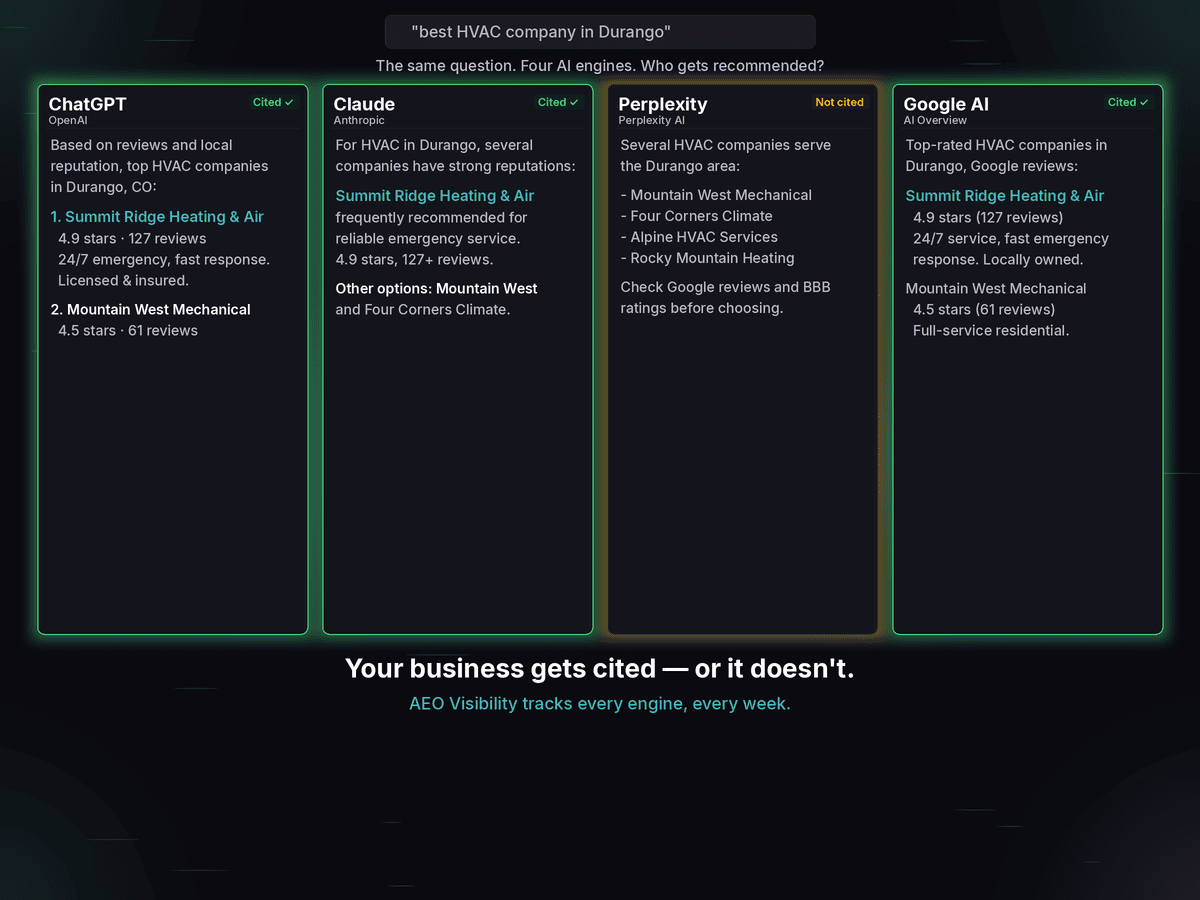Click "4.5 stars (61 reviews)" in Google AI card

click(984, 310)
